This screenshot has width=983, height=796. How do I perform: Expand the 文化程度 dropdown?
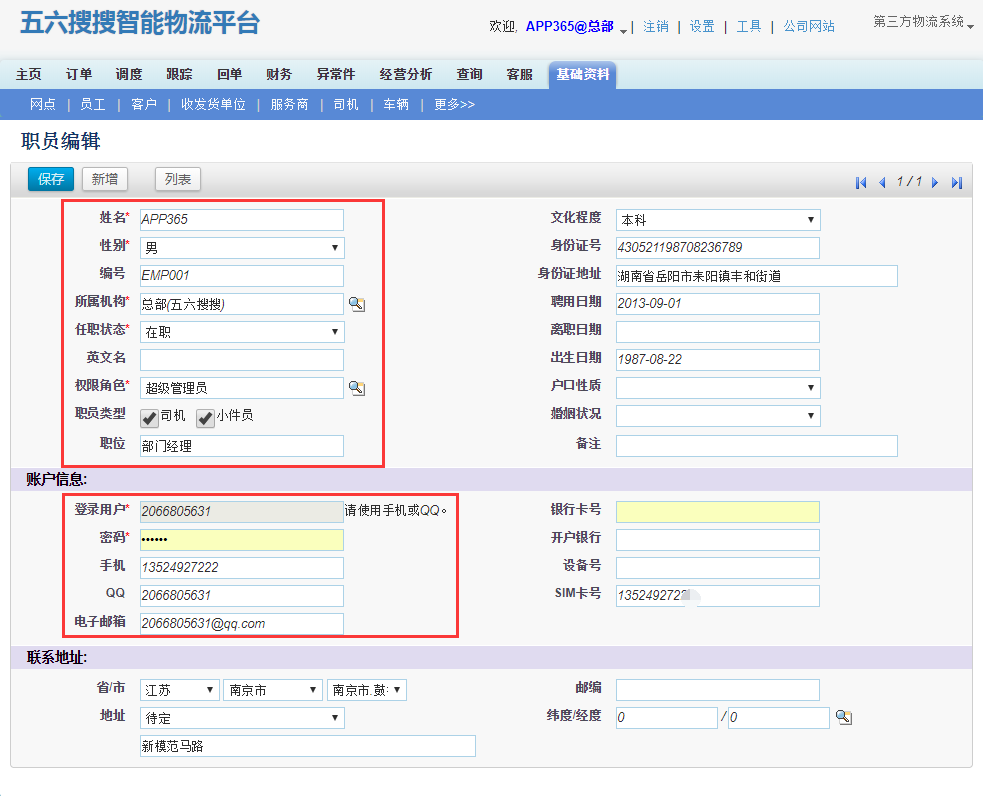tap(718, 220)
